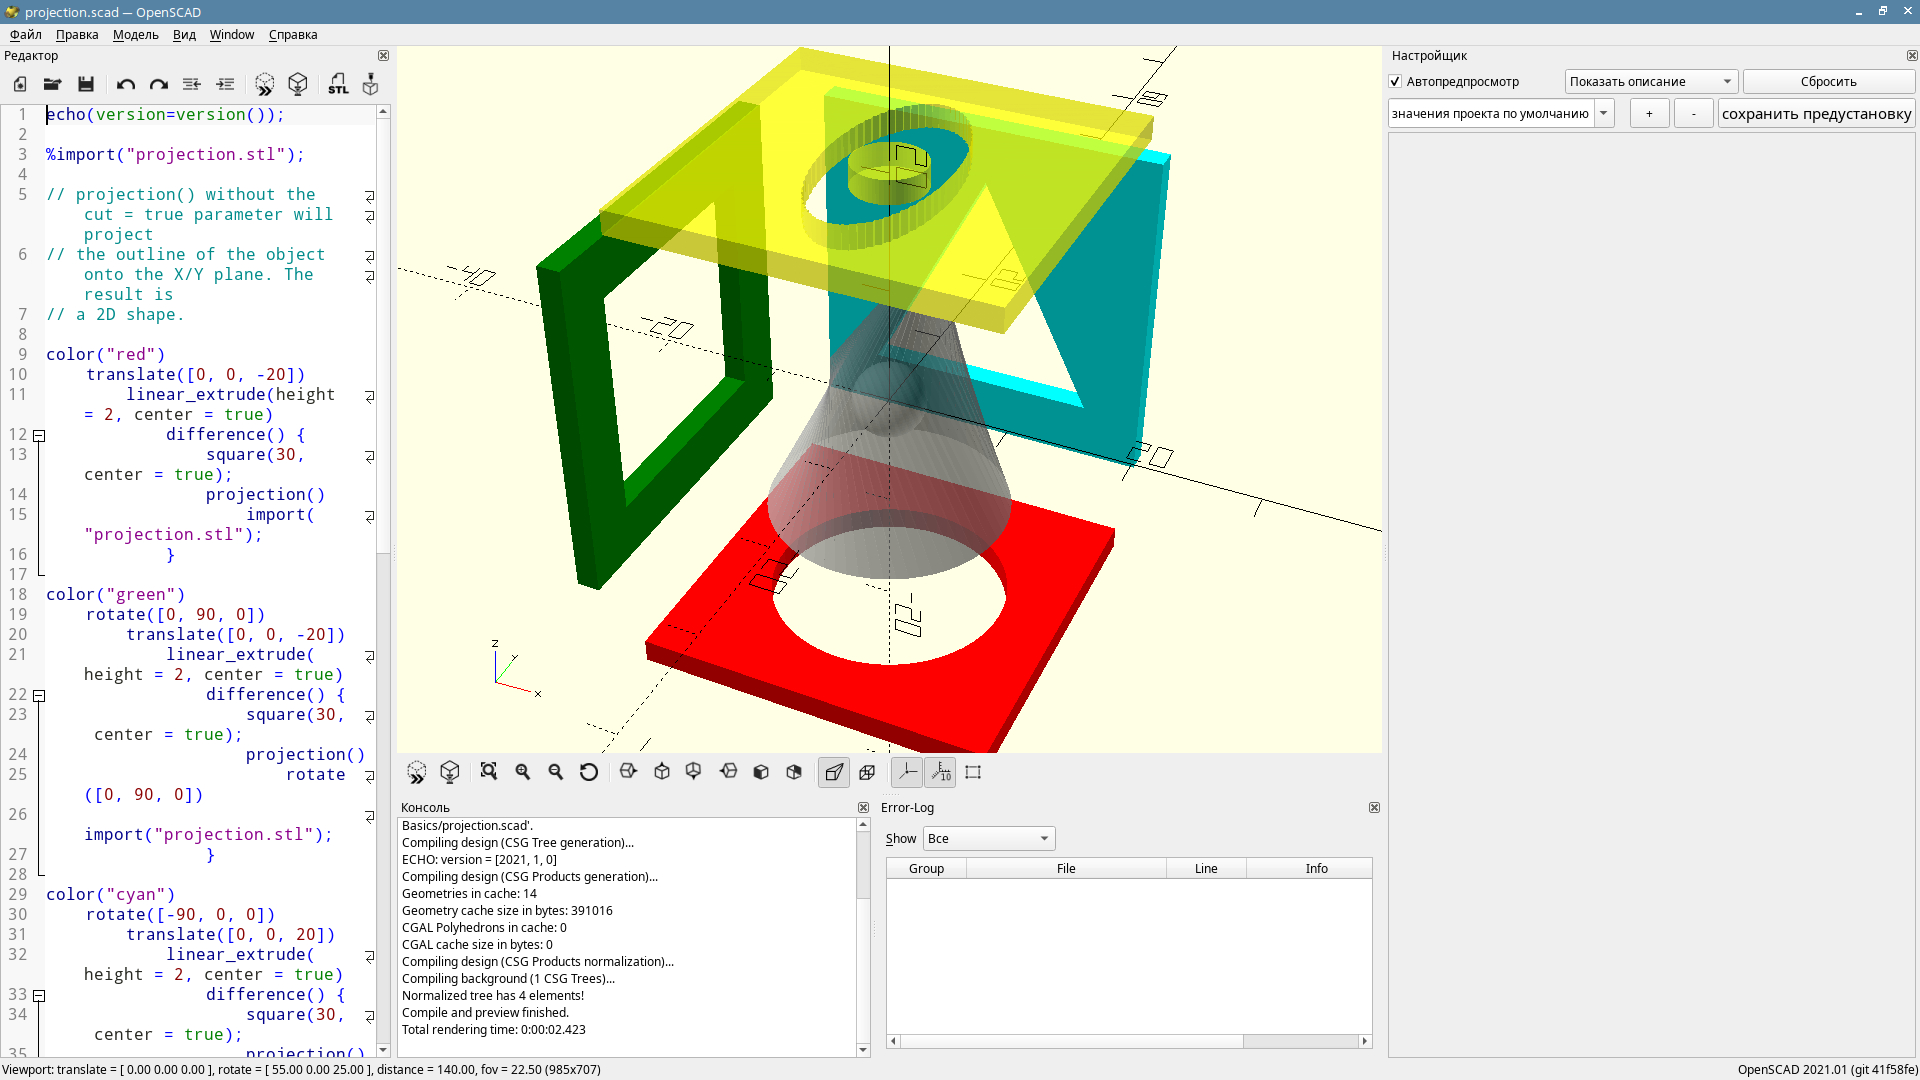The width and height of the screenshot is (1920, 1080).
Task: Uncheck the Автопредпросмотр checkbox
Action: tap(1396, 82)
